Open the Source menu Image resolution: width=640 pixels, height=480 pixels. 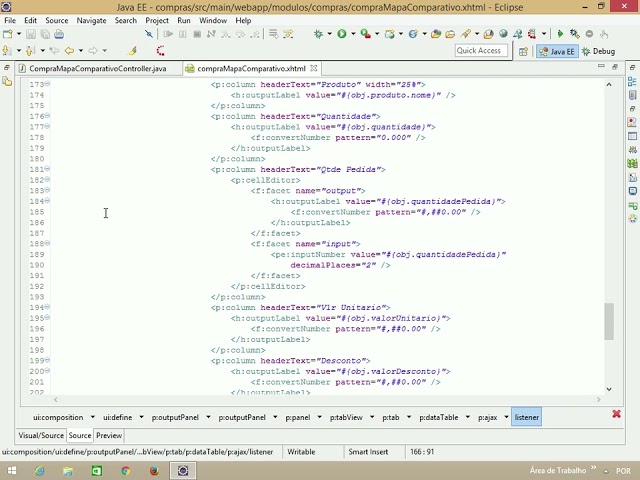(x=57, y=20)
